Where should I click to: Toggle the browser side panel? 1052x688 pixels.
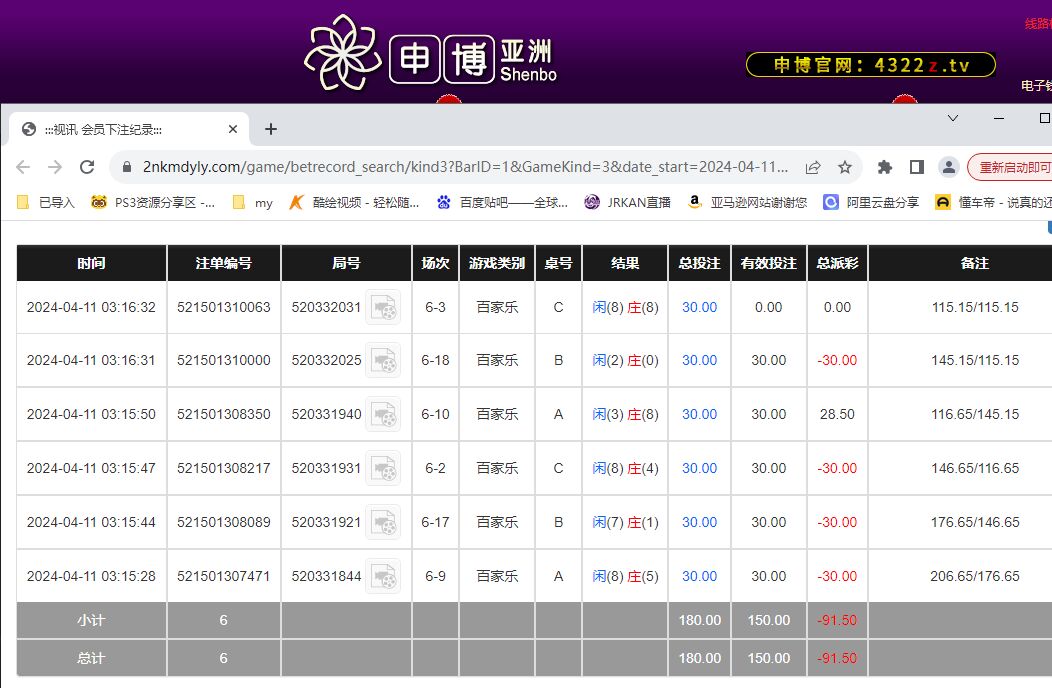pos(916,167)
